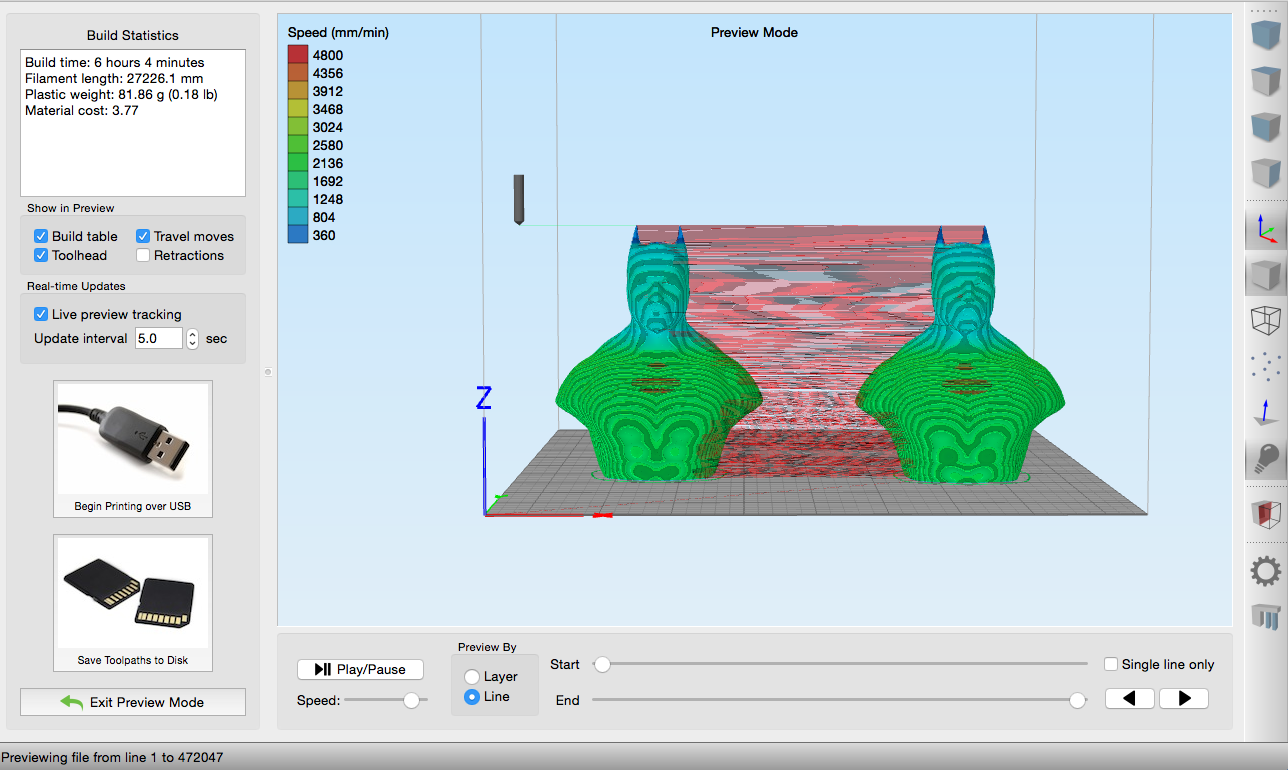This screenshot has width=1288, height=770.
Task: Click the sidebar collapse handle dot
Action: [268, 372]
